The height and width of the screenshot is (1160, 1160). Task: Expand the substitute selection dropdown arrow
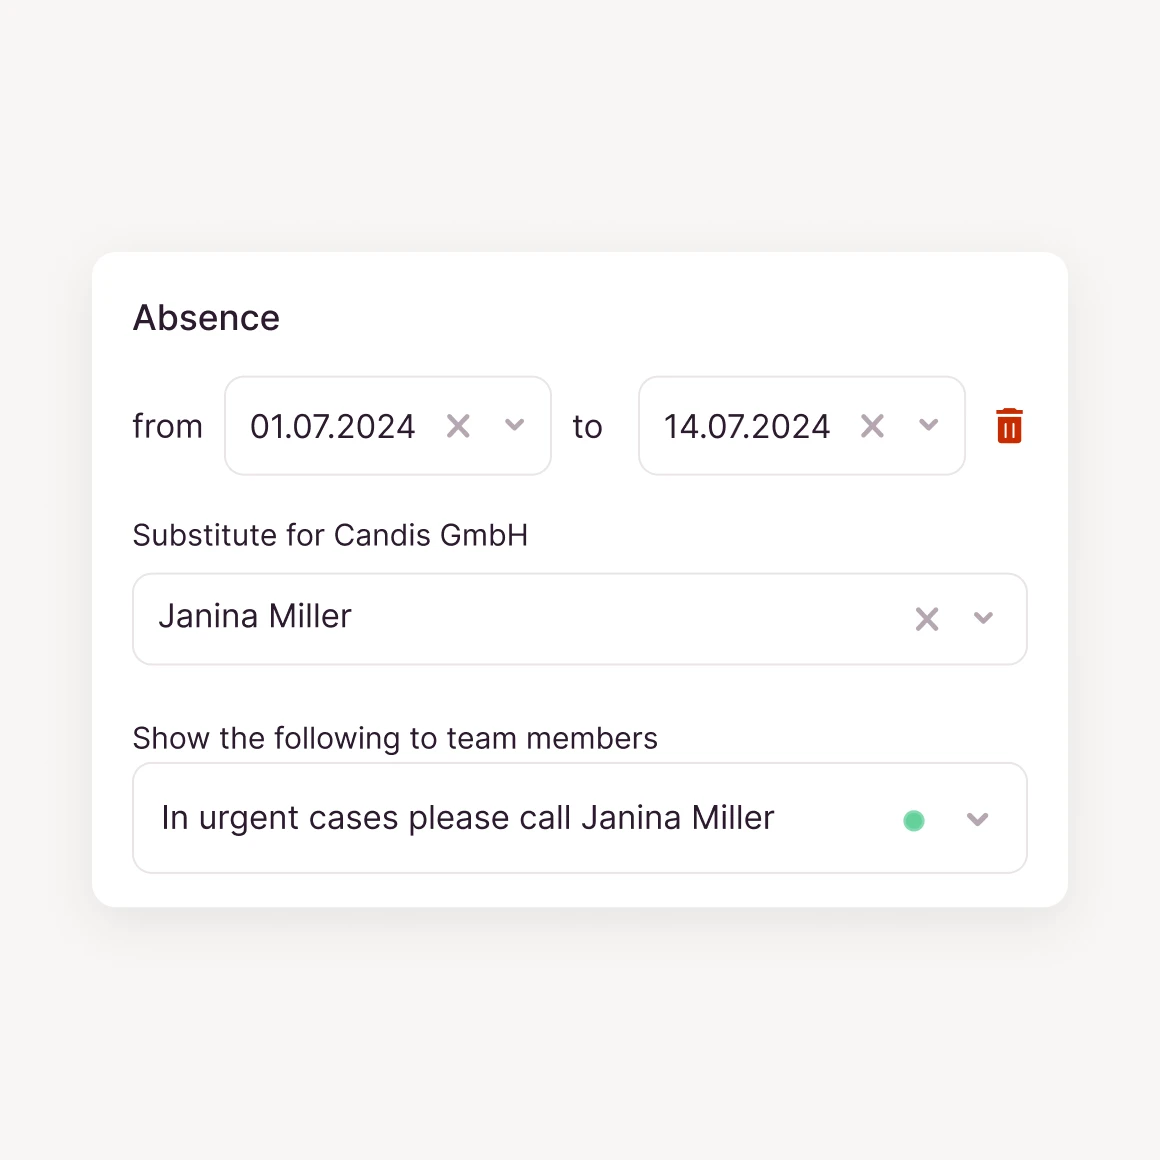click(x=983, y=619)
